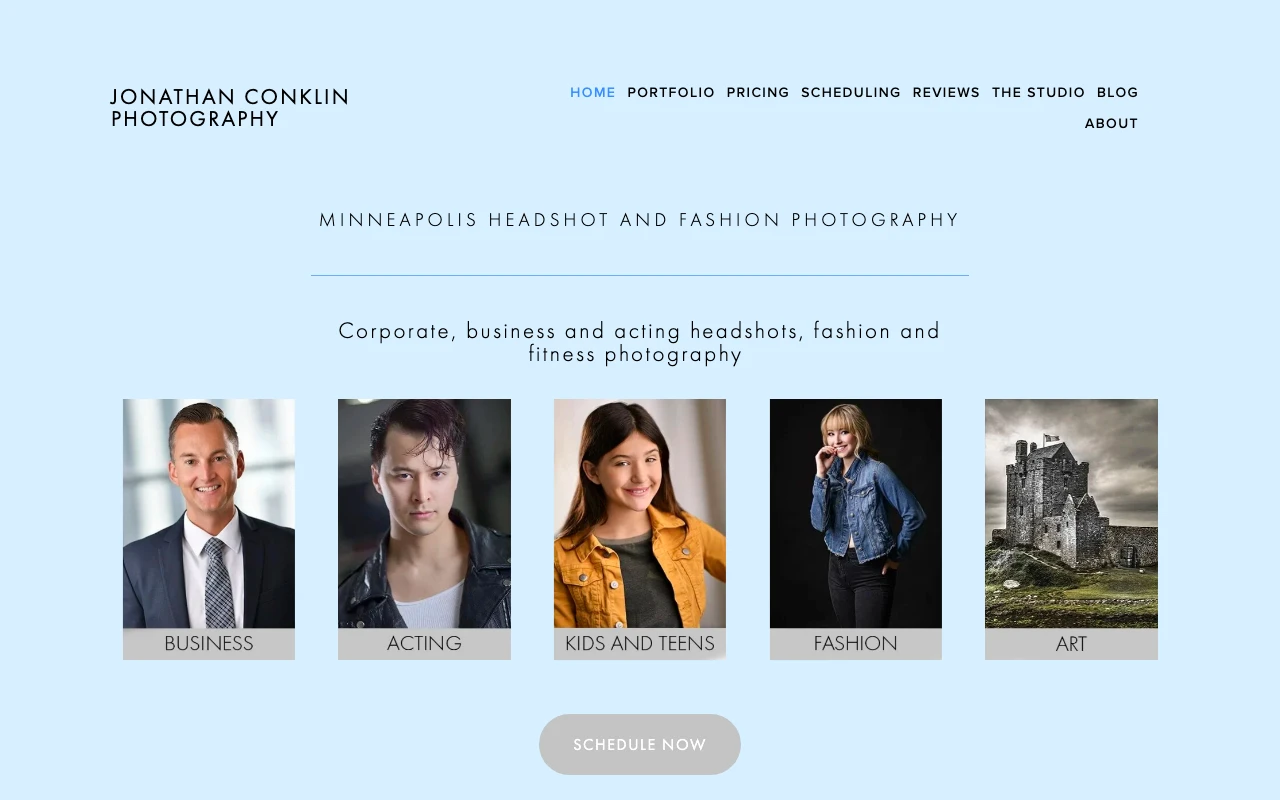Open the Pricing menu link
This screenshot has width=1280, height=800.
758,92
